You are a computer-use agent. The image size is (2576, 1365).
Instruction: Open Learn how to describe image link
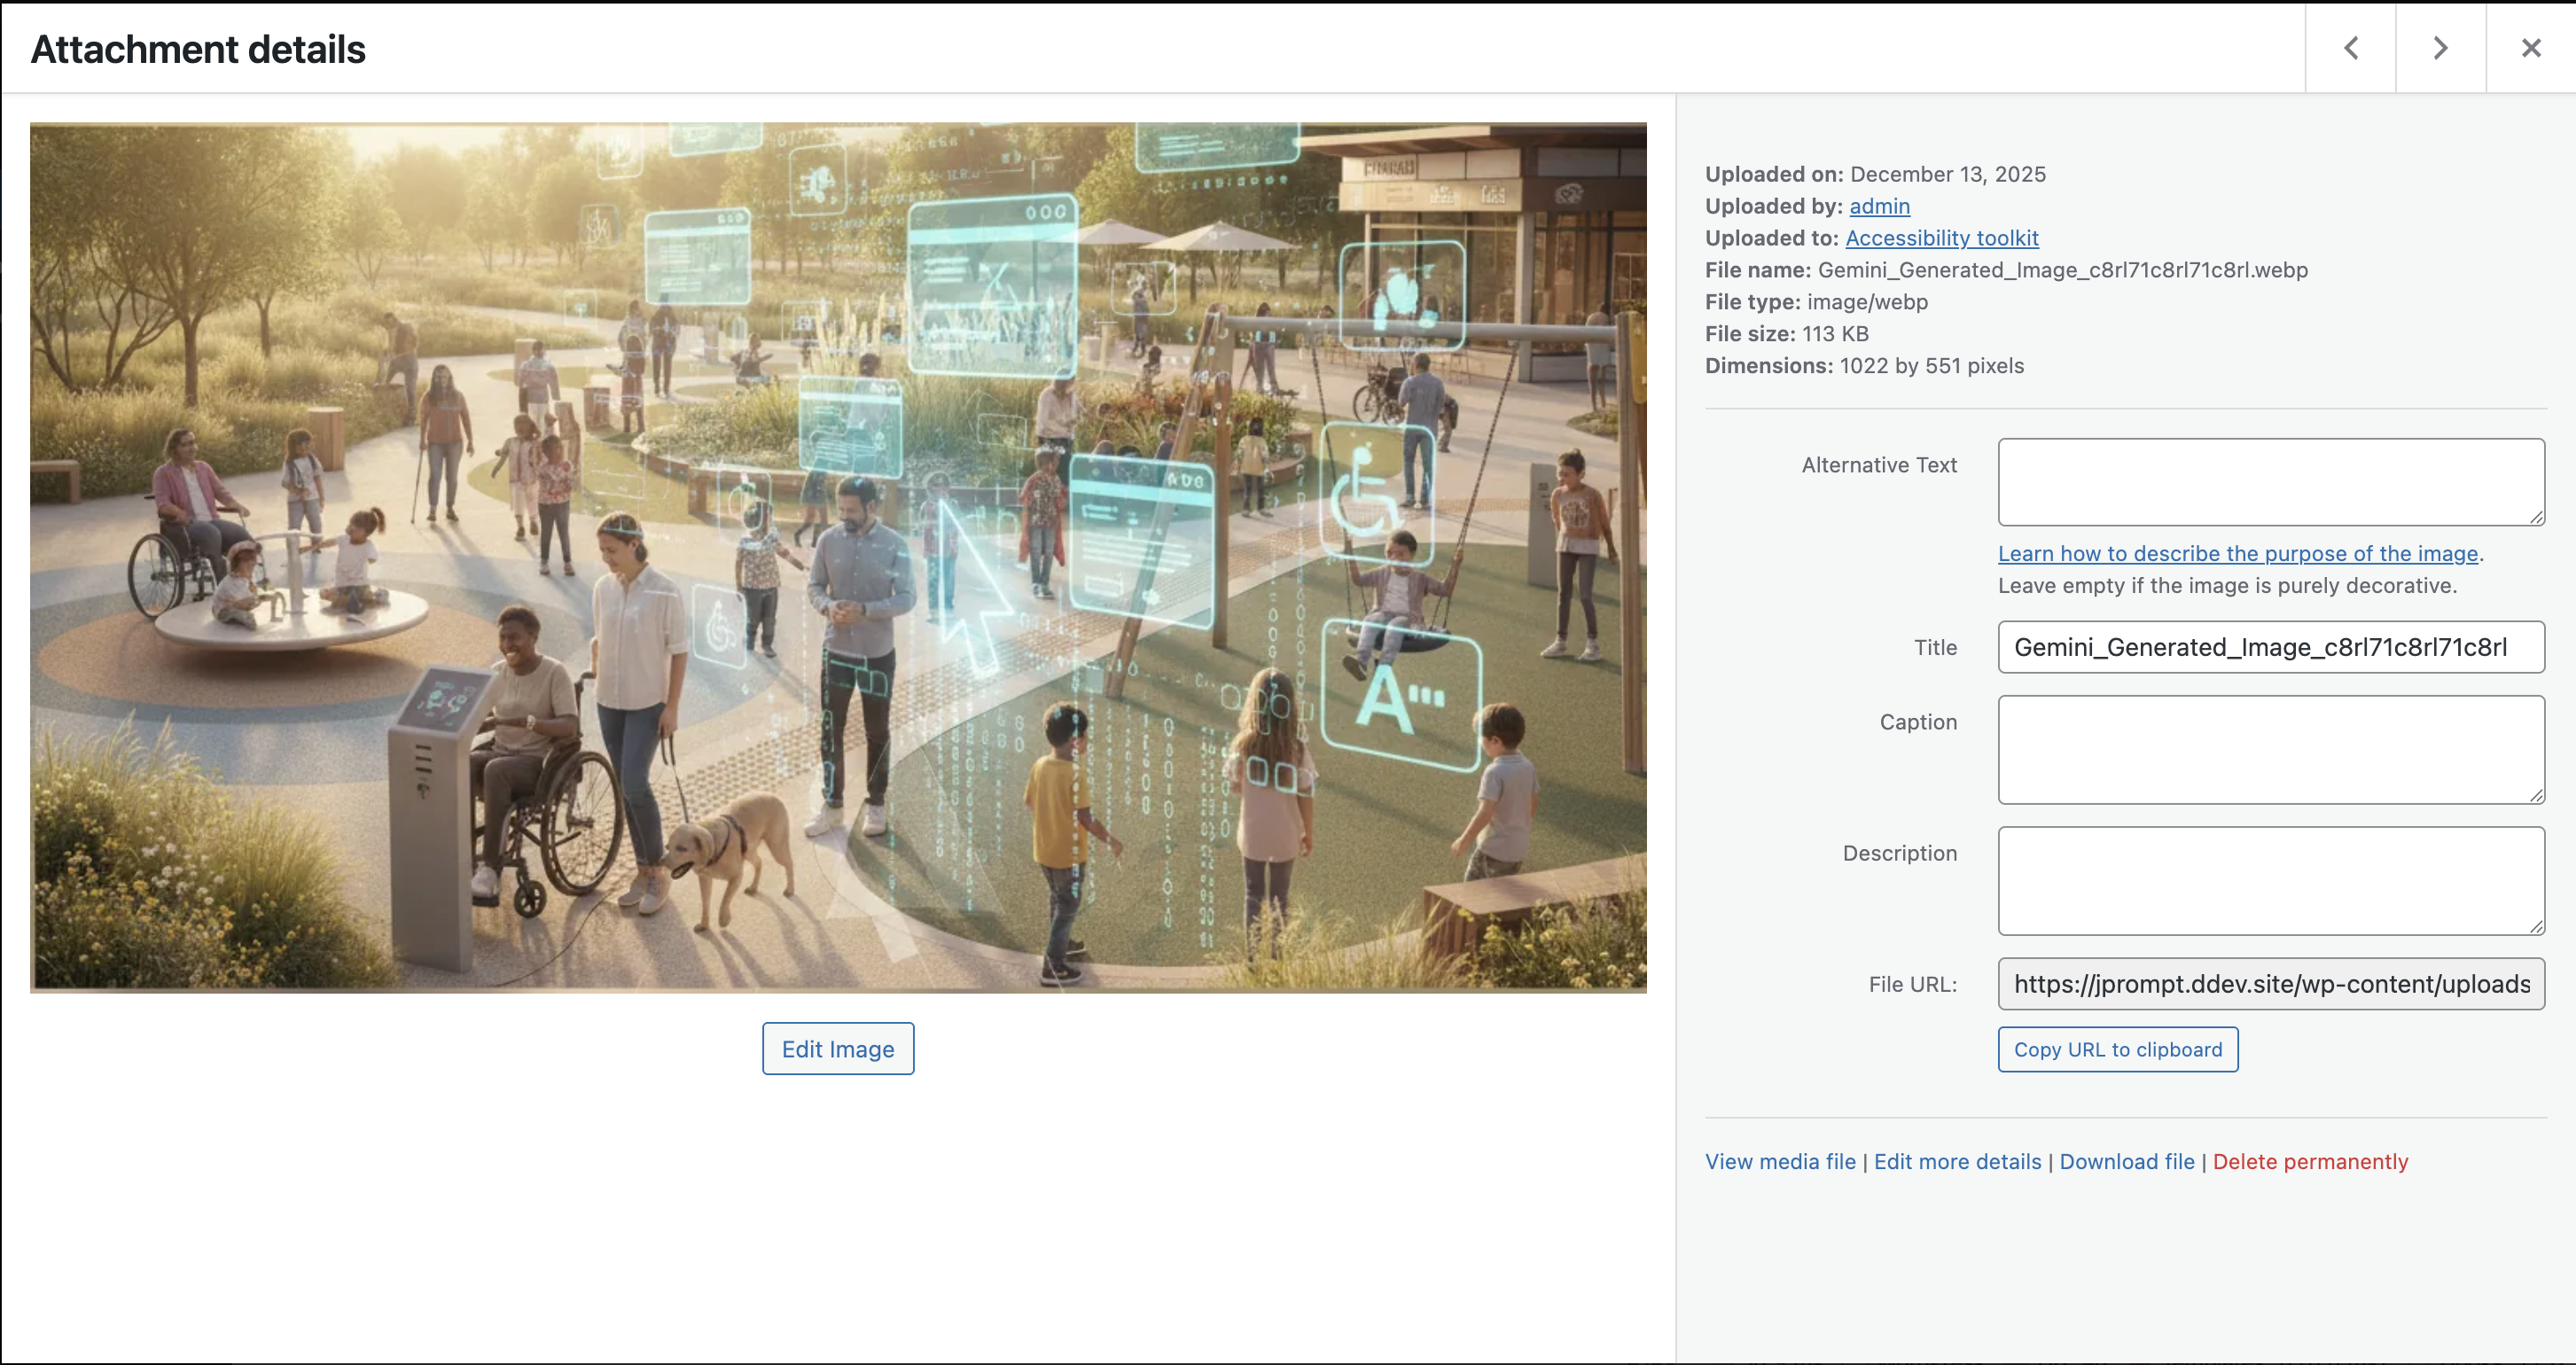click(2238, 553)
